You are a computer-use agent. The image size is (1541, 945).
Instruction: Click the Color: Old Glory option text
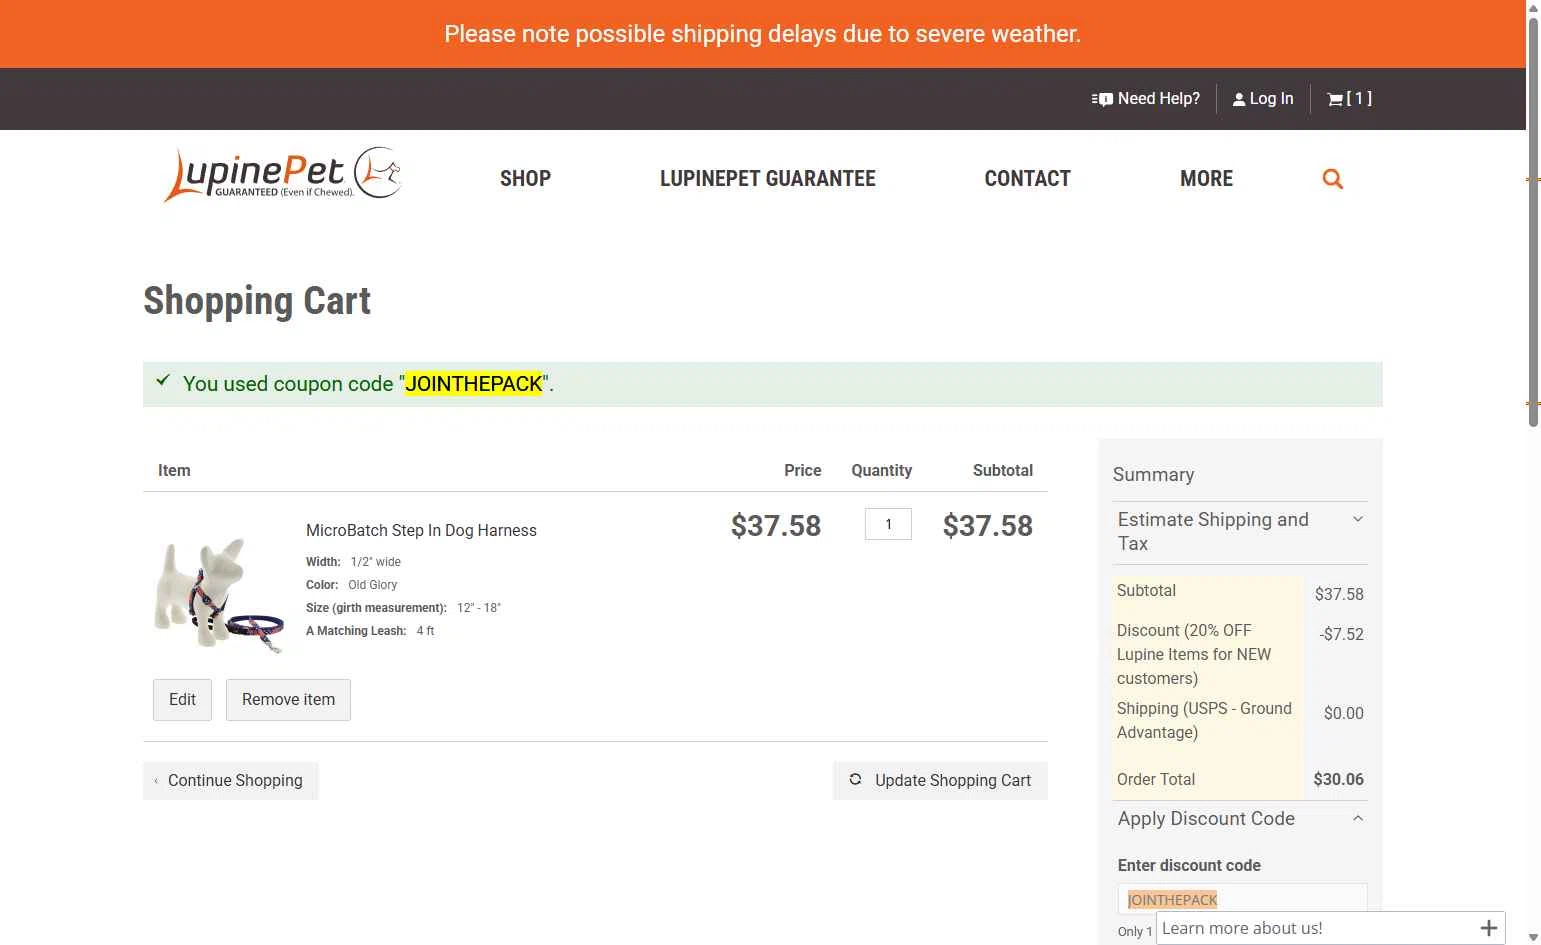click(352, 585)
